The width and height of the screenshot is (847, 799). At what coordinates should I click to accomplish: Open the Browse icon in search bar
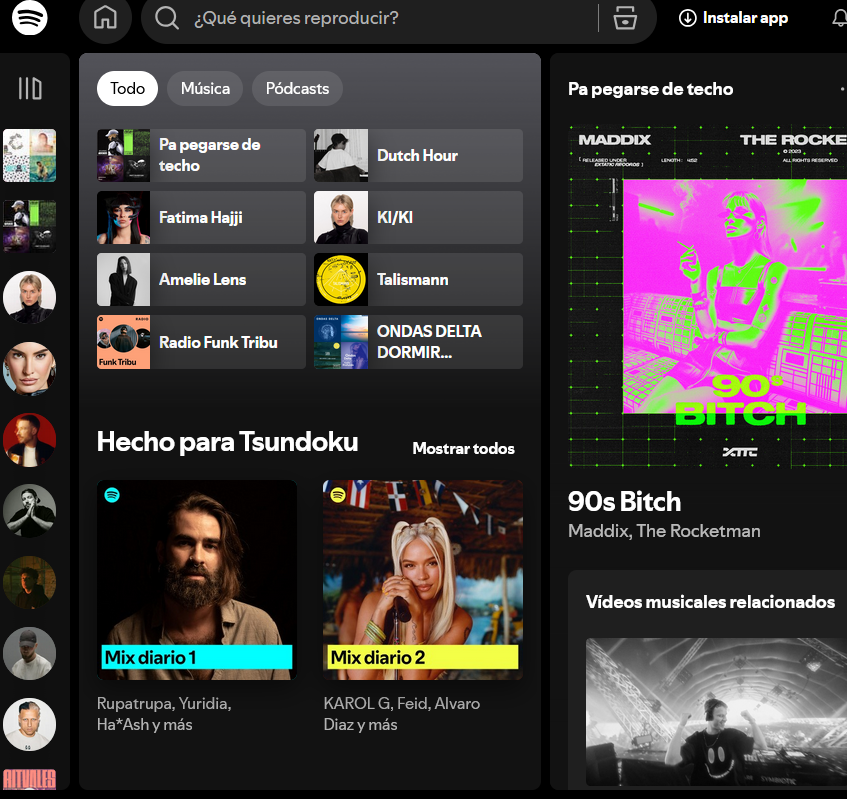[625, 18]
